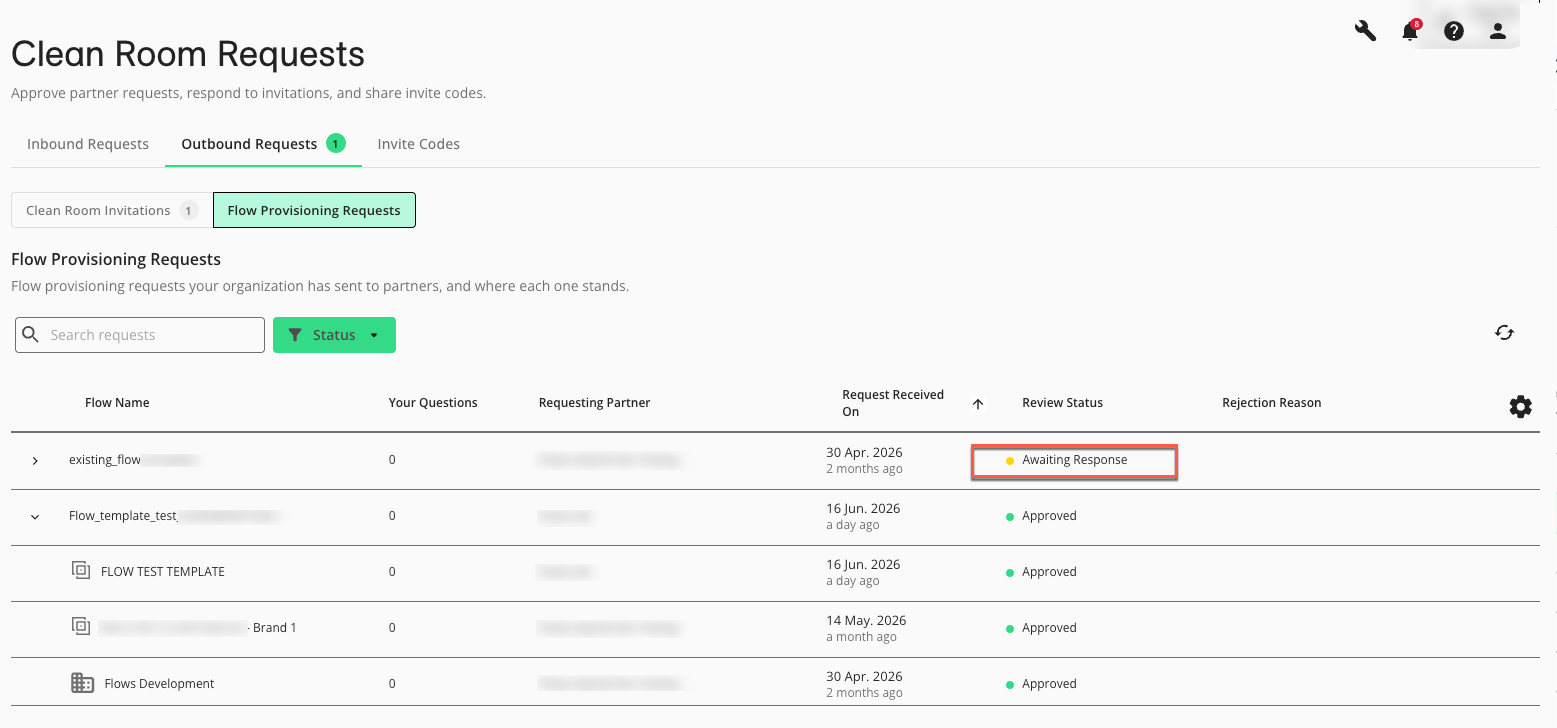Toggle sort arrow on Request Received On
1557x728 pixels.
978,404
